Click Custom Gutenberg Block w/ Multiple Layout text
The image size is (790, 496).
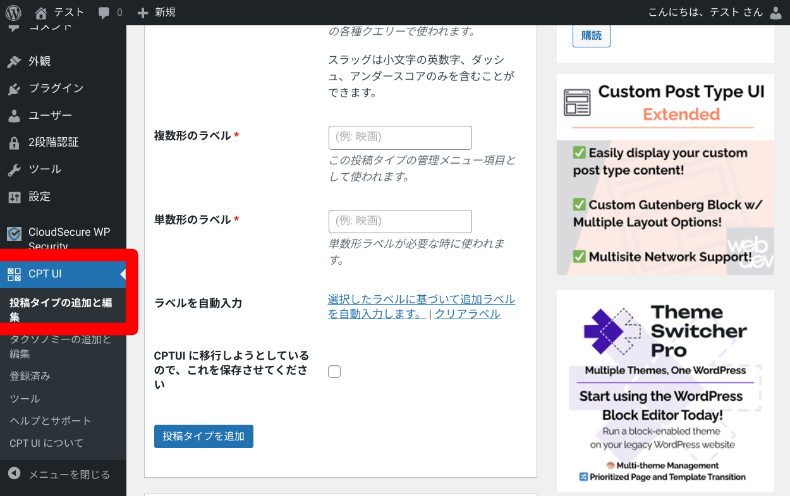point(668,214)
